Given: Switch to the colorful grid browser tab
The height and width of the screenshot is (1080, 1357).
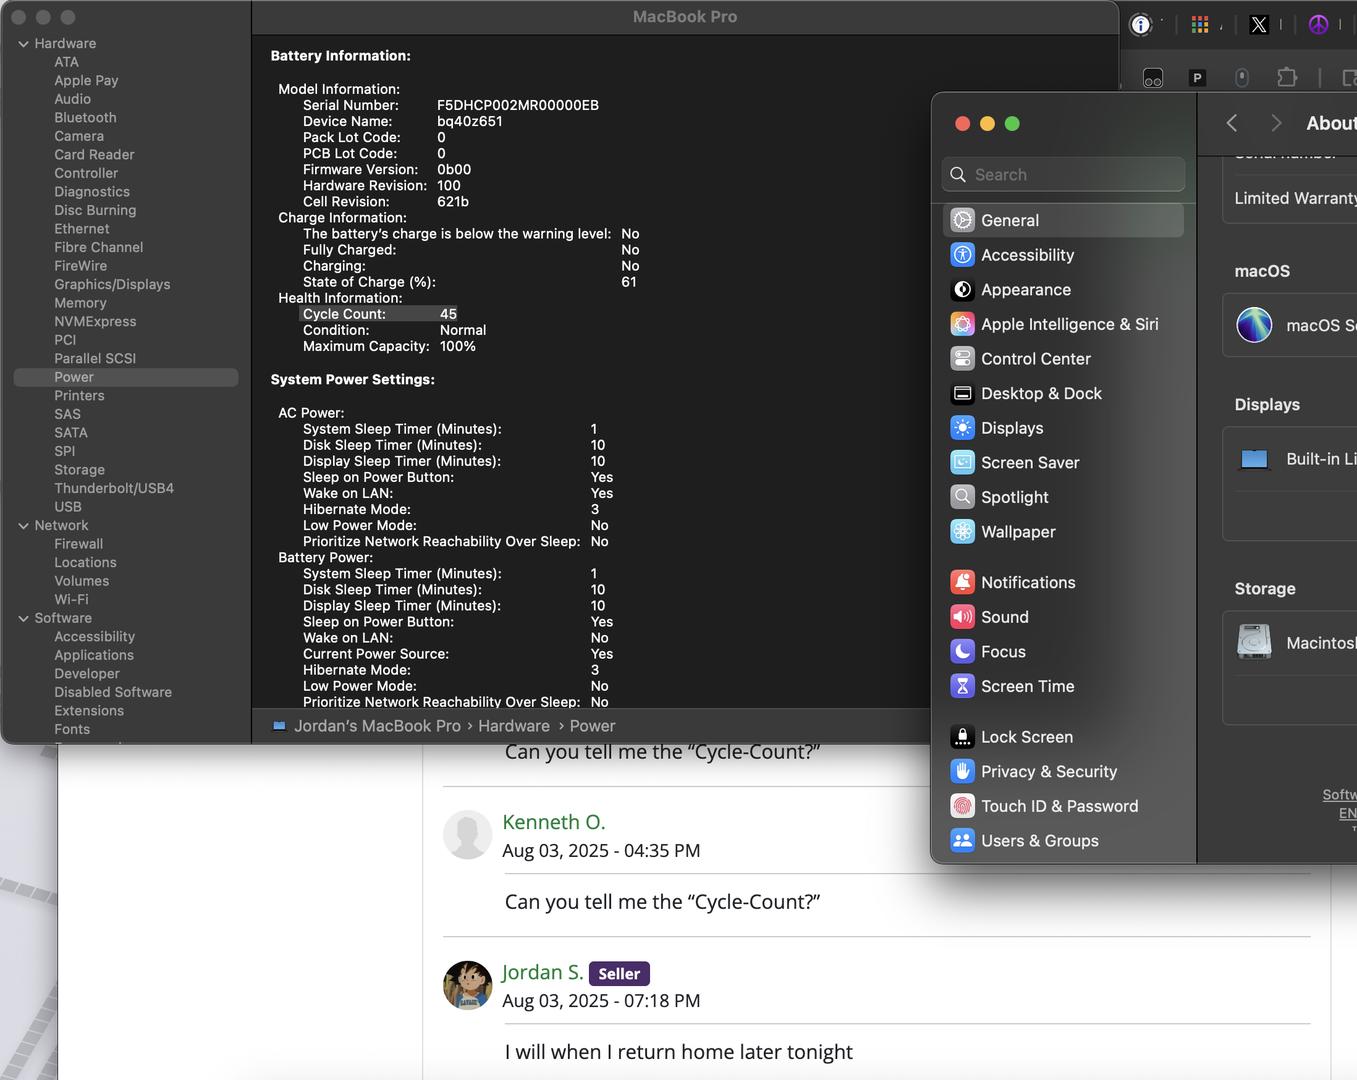Looking at the screenshot, I should (1200, 25).
